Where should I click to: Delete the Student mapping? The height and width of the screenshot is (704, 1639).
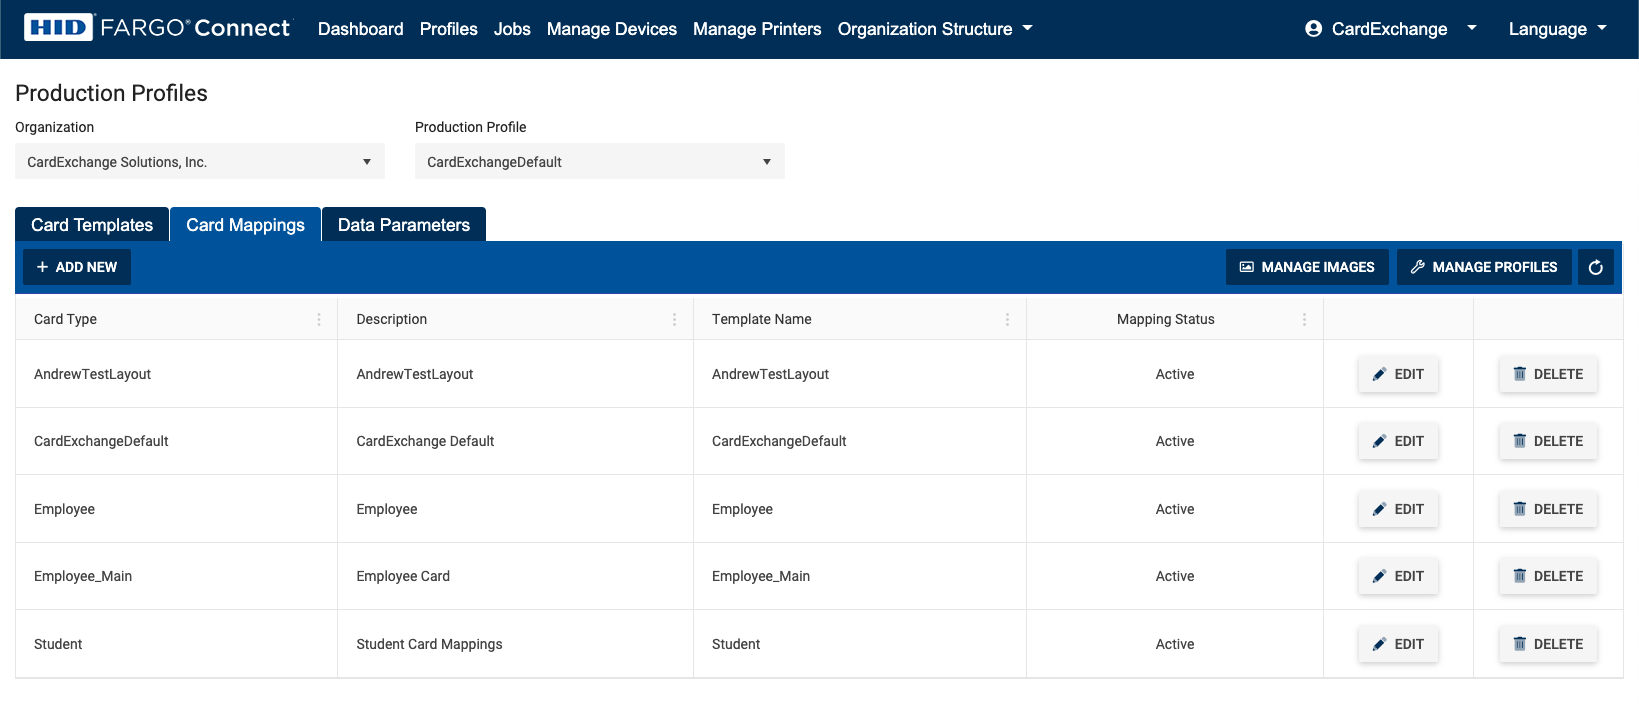(1548, 644)
